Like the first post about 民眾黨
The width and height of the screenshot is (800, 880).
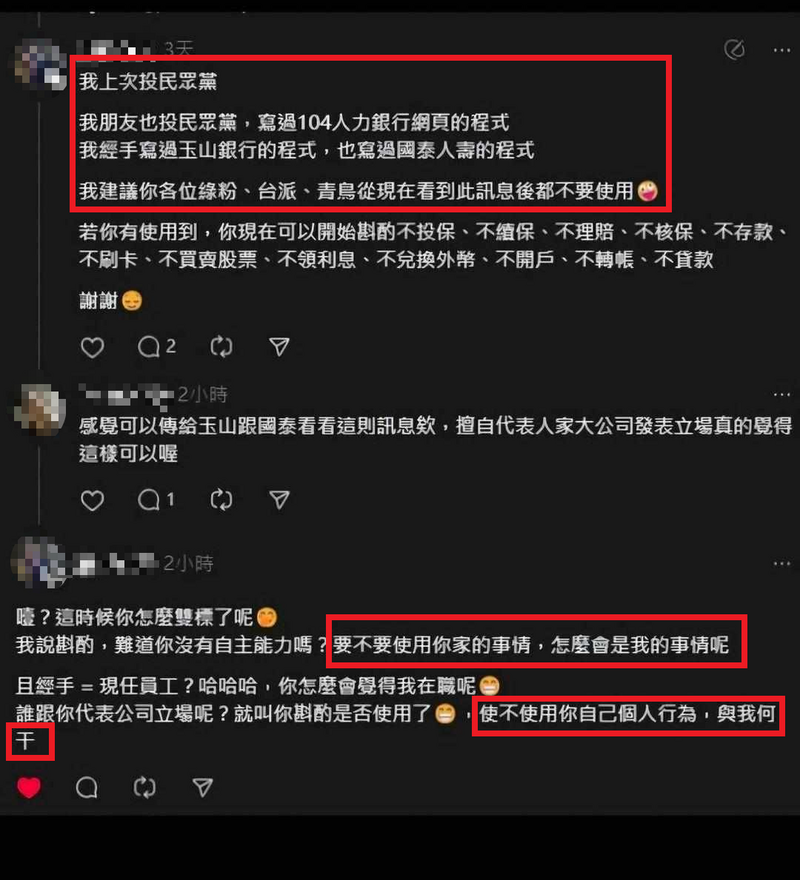click(x=92, y=347)
